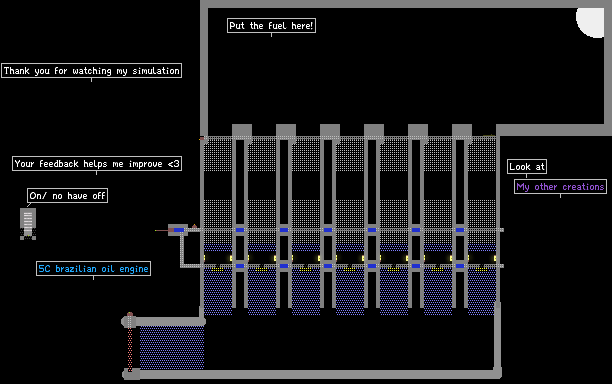
Task: Click the red dotted vertical rod at bottom left
Action: pos(130,349)
